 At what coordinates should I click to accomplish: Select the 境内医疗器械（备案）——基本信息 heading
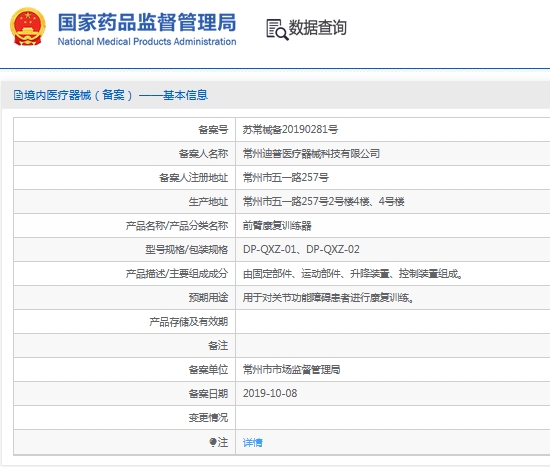click(116, 95)
